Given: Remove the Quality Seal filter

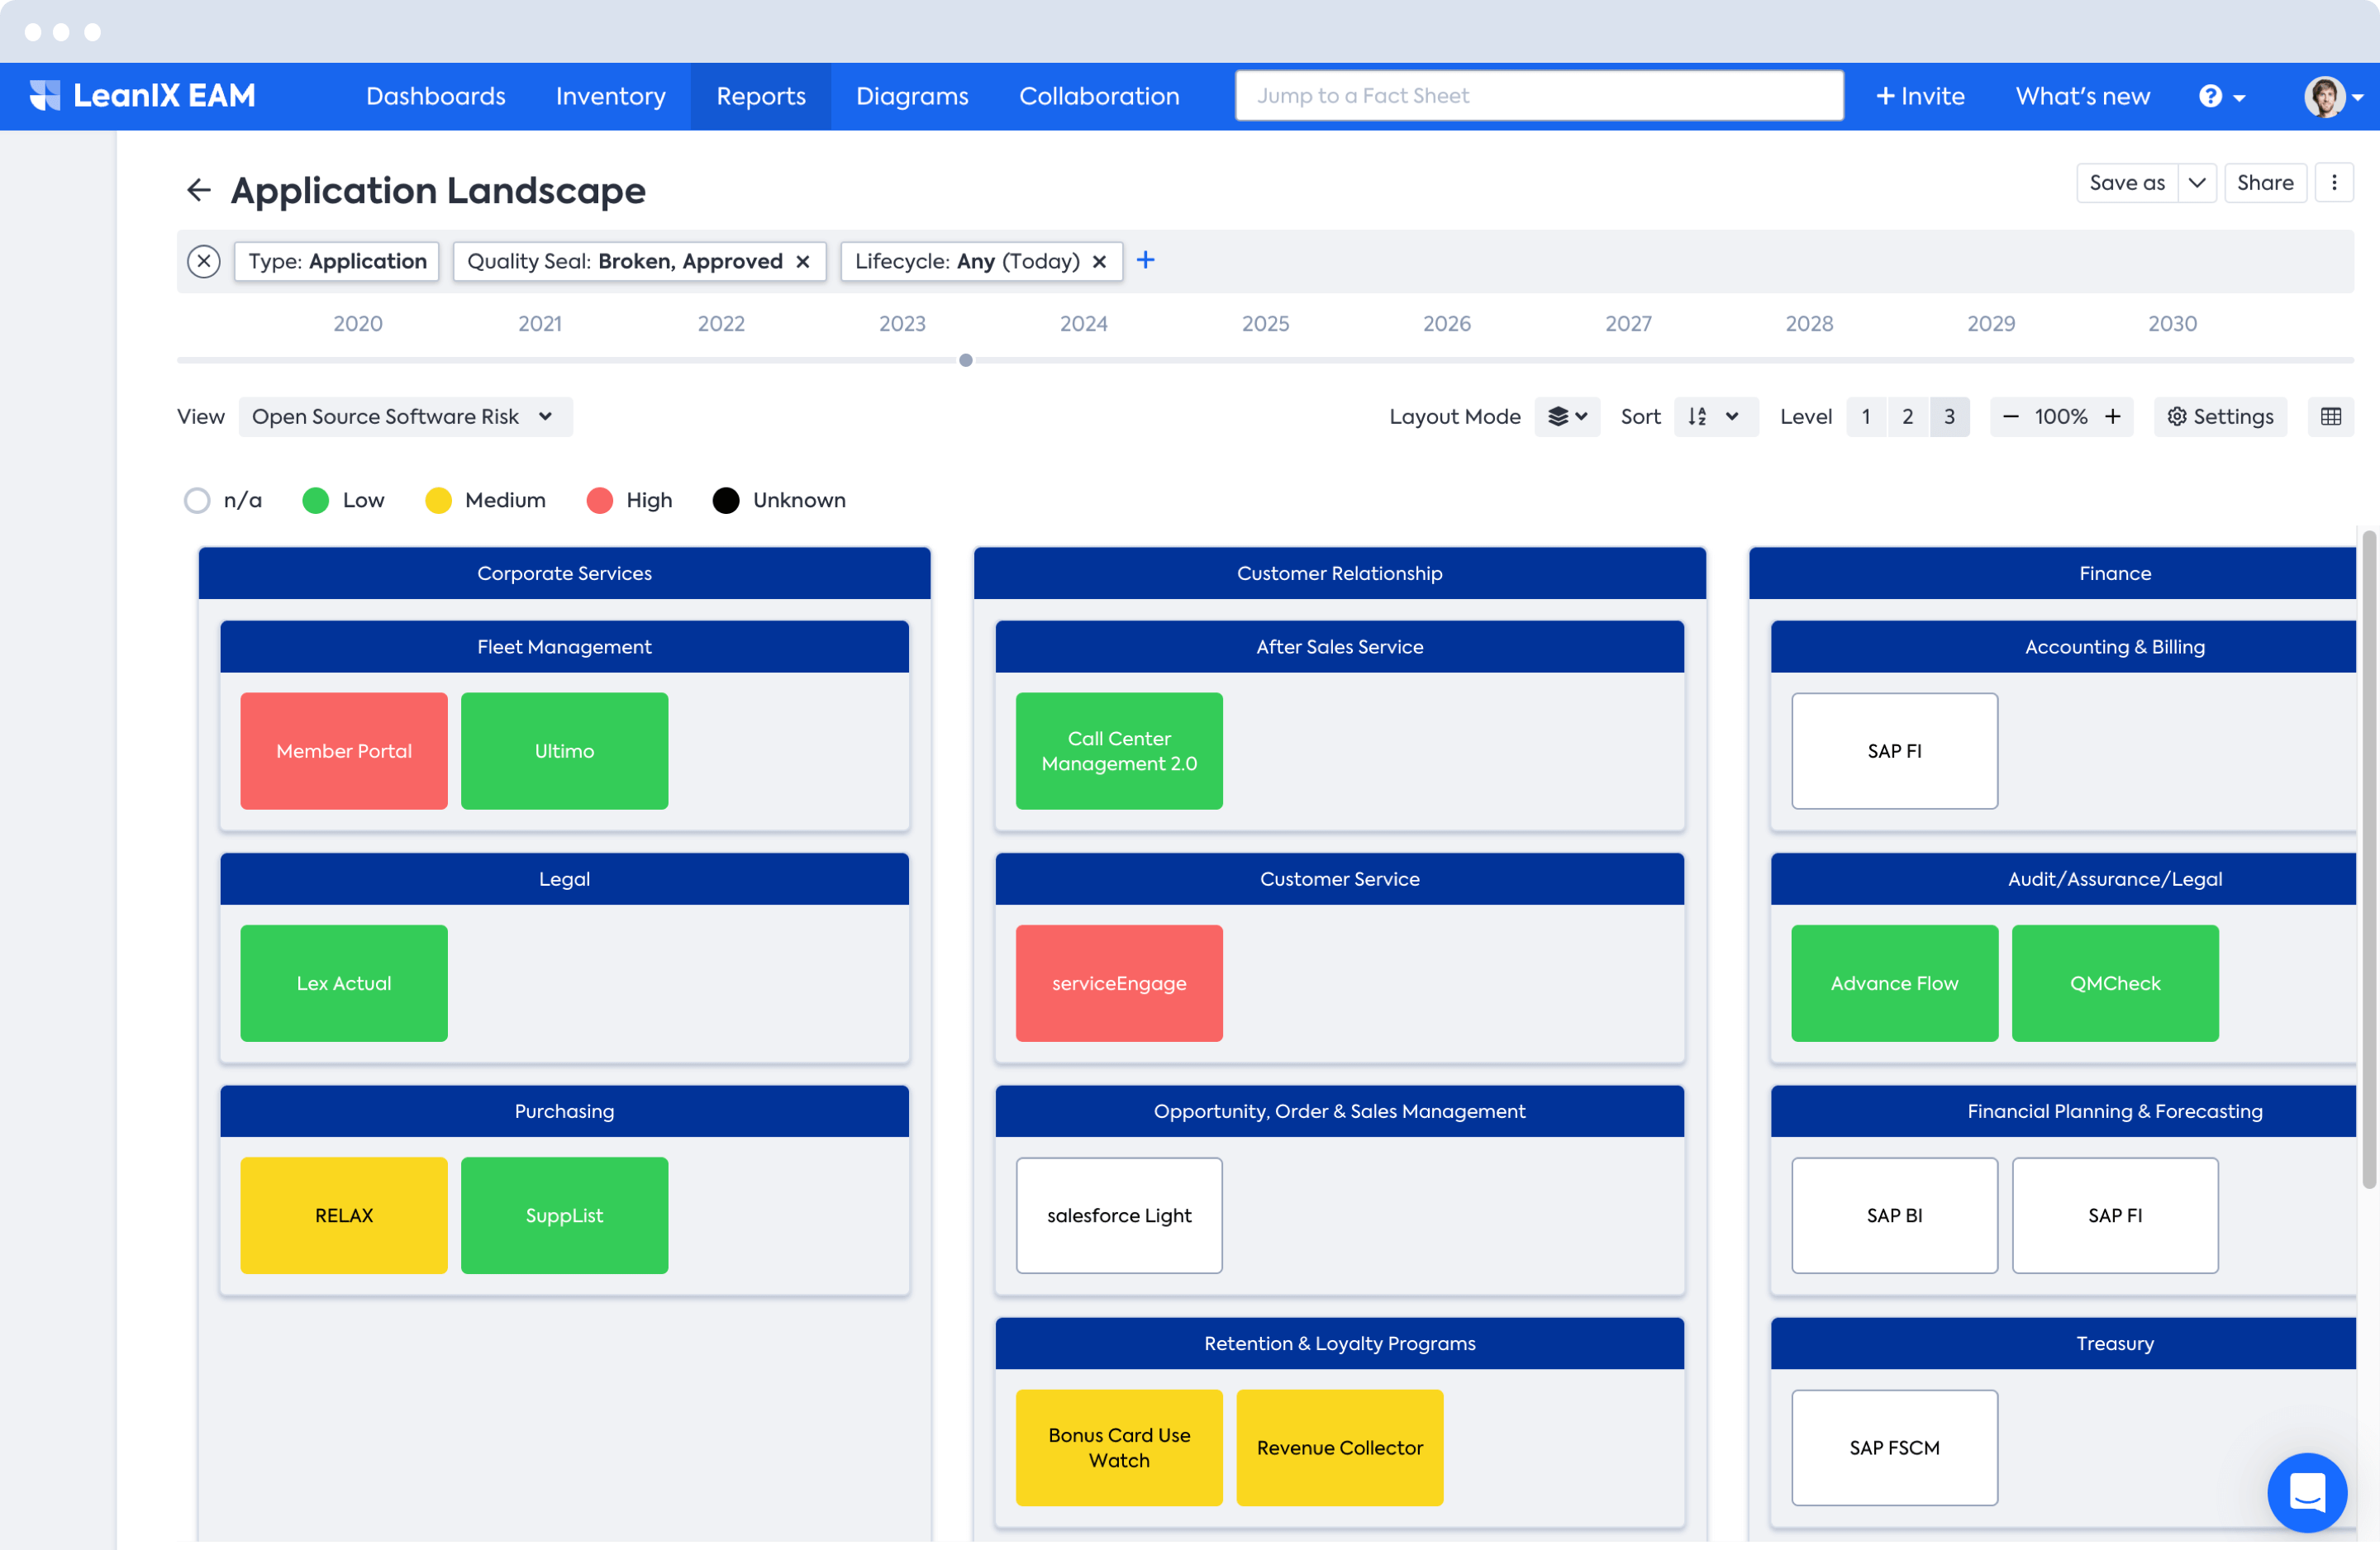Looking at the screenshot, I should click(802, 261).
